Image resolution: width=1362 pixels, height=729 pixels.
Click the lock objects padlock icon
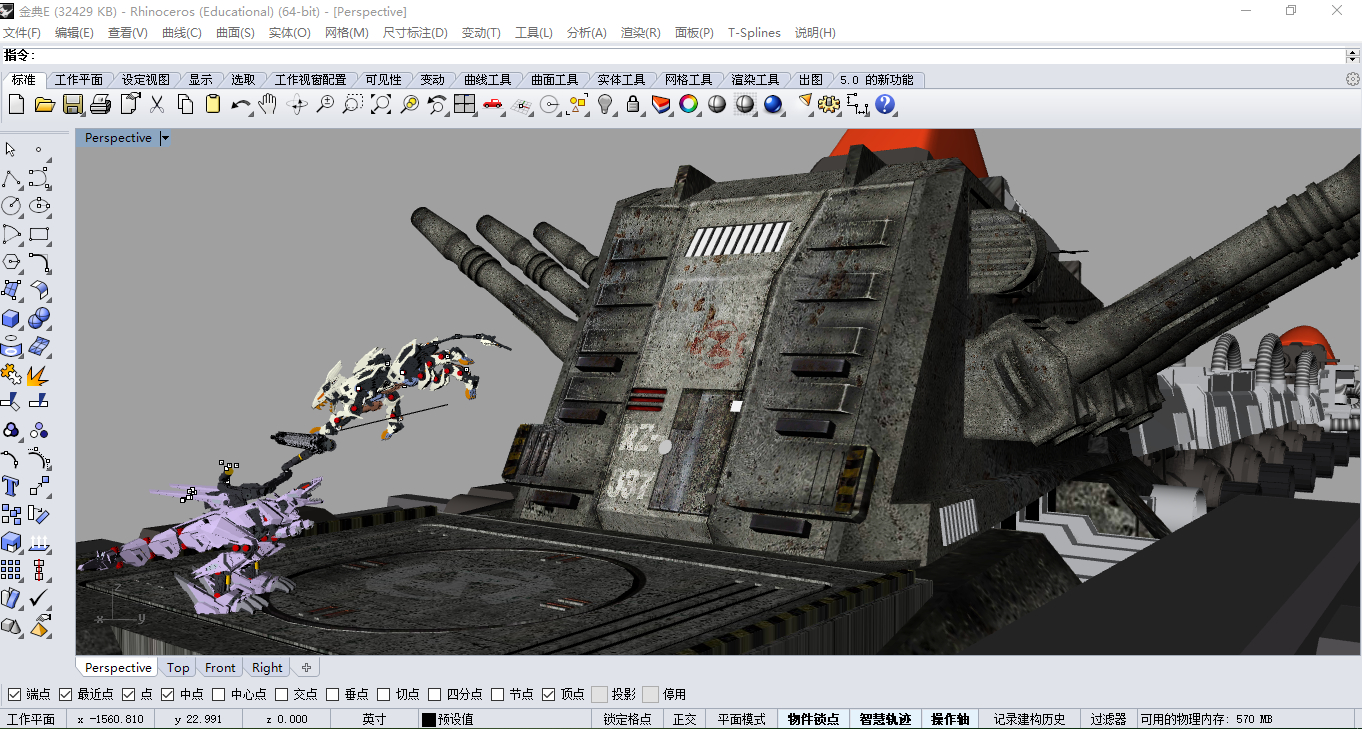click(x=633, y=104)
